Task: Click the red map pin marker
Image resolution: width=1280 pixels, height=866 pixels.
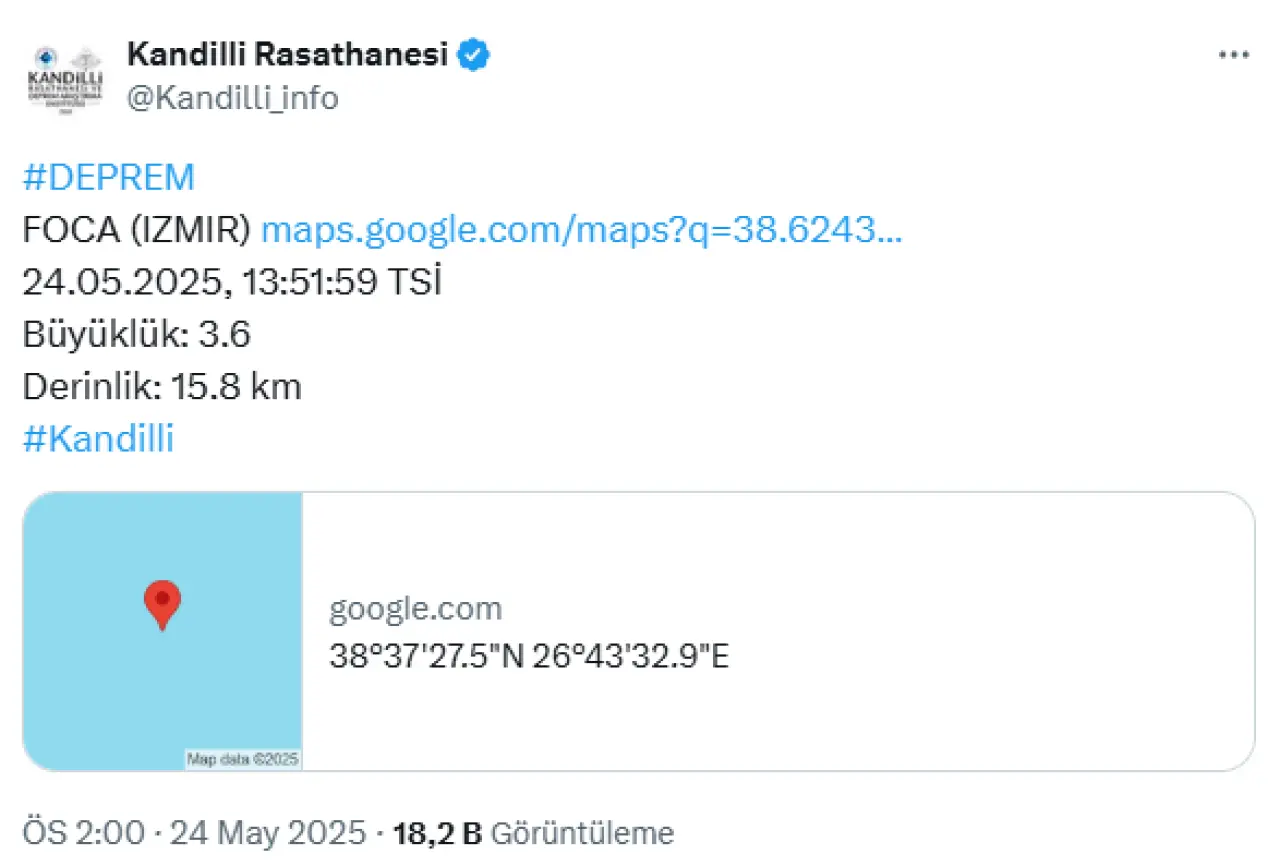Action: pyautogui.click(x=162, y=604)
